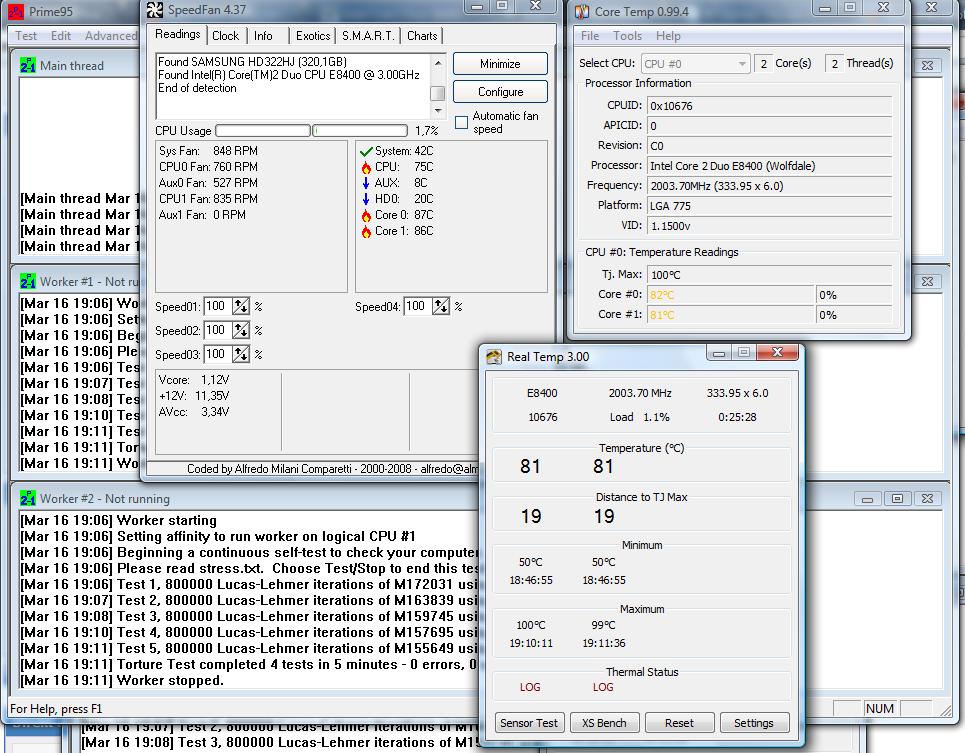Click the Core Temp title bar icon
The height and width of the screenshot is (753, 965).
click(x=582, y=12)
